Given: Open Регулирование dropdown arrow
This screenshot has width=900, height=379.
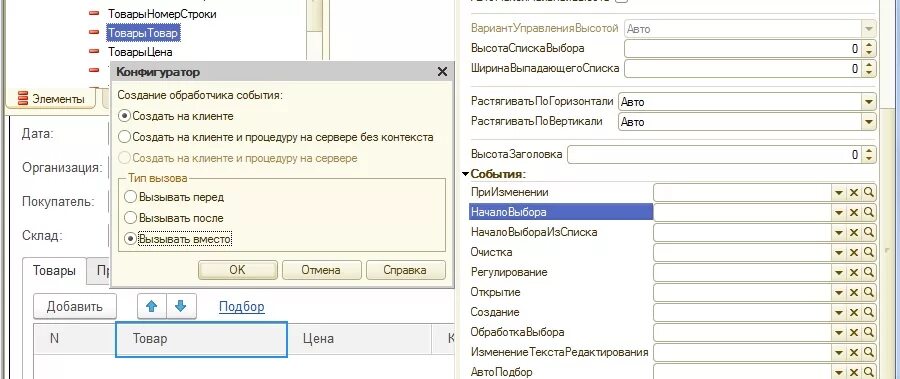Looking at the screenshot, I should click(x=839, y=273).
